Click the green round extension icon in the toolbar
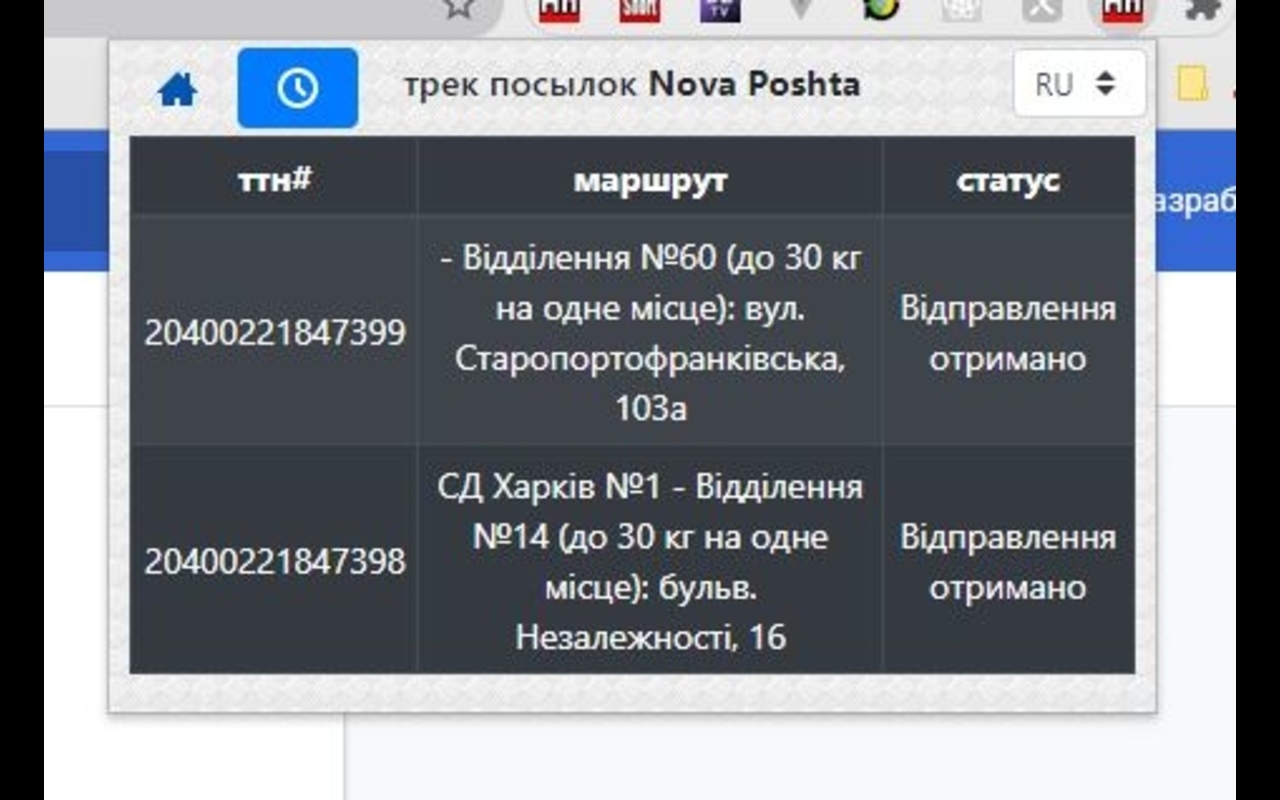Image resolution: width=1280 pixels, height=800 pixels. (x=882, y=8)
